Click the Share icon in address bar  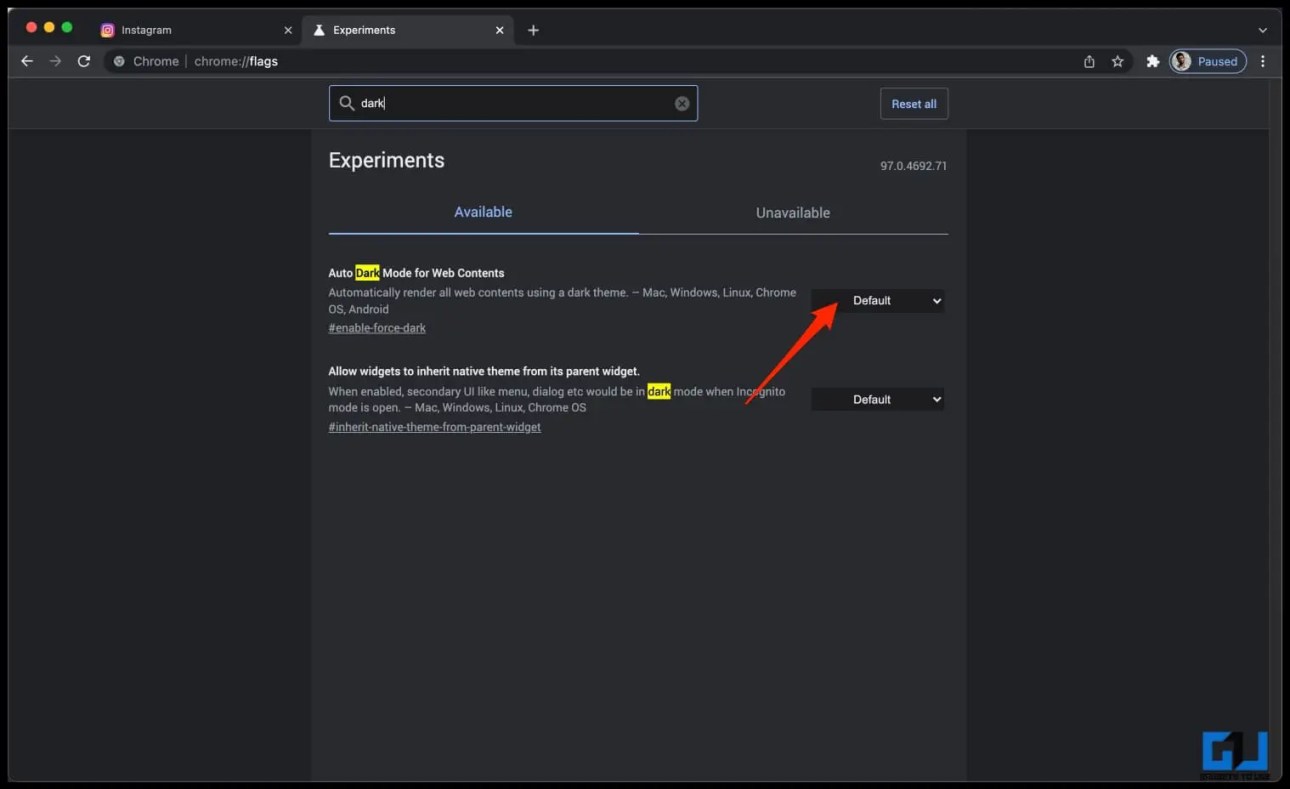tap(1089, 61)
